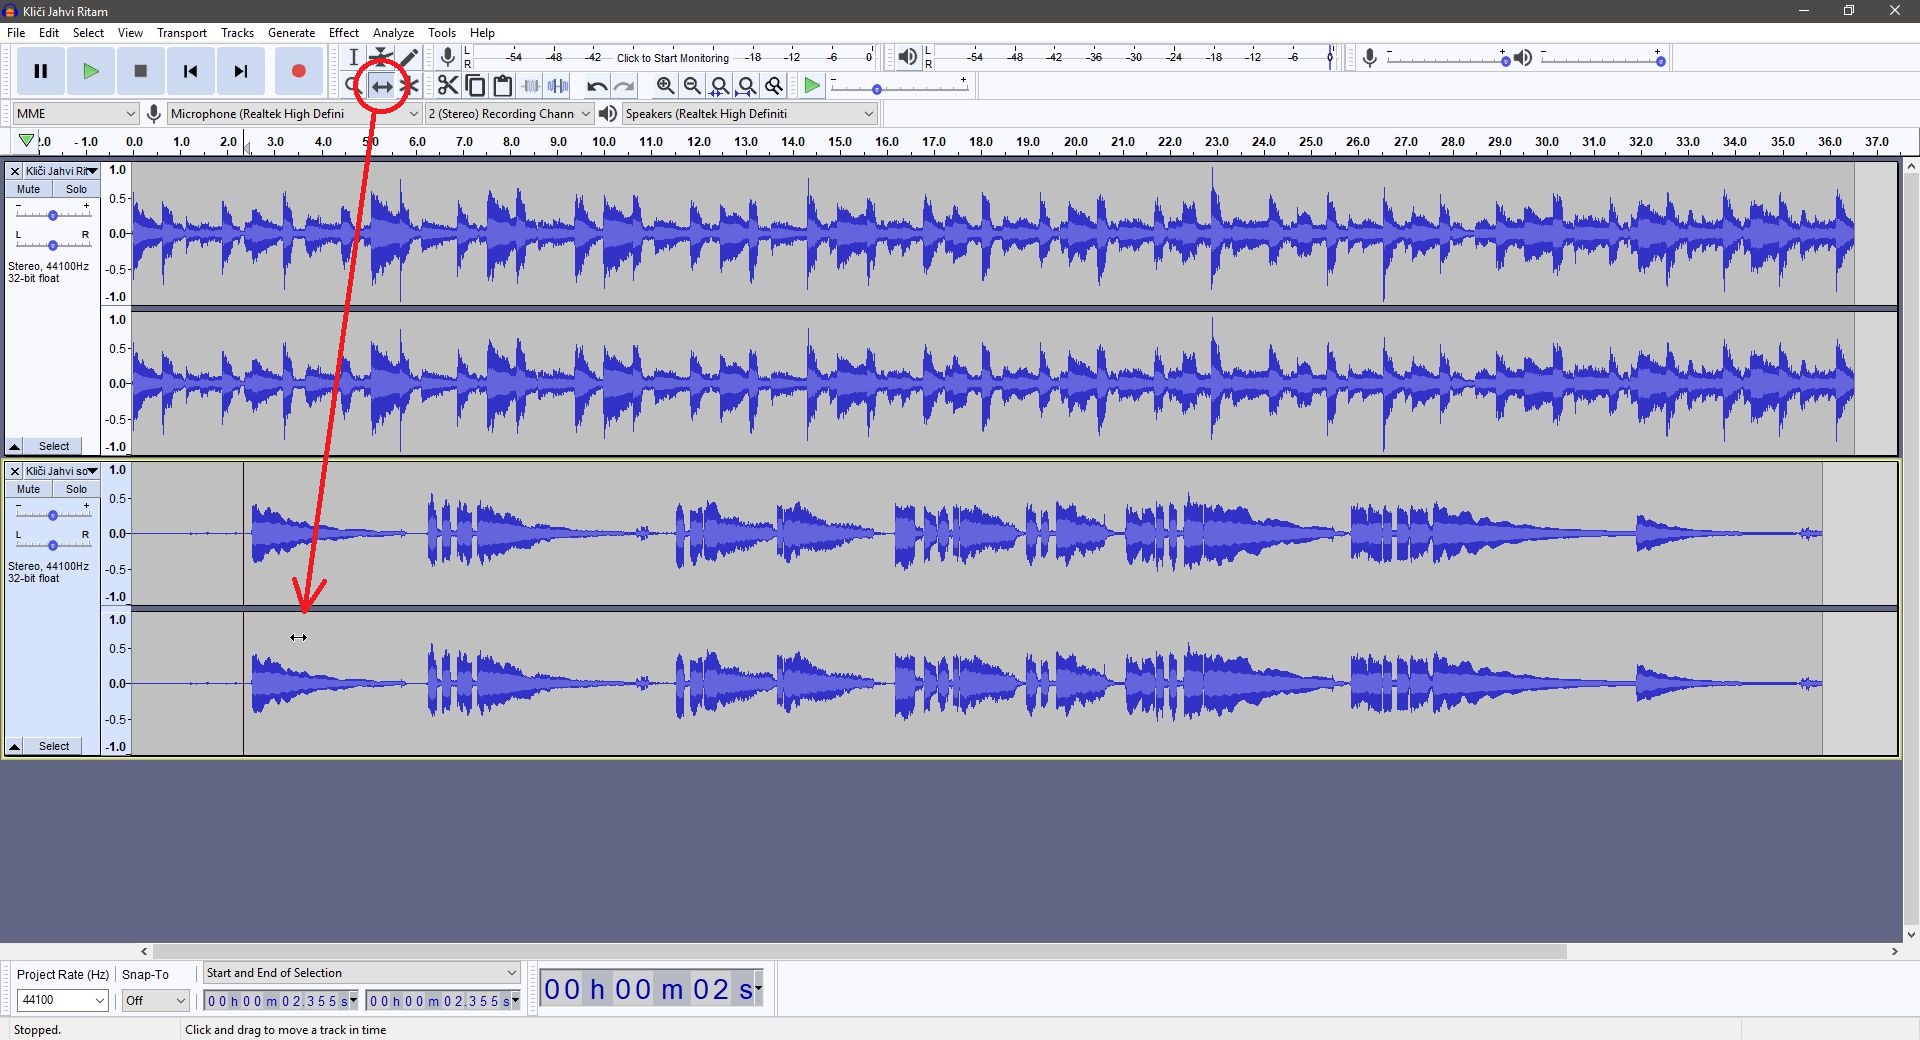Open the Snap-To Off dropdown
Screen dimensions: 1920x1040
[x=155, y=1000]
